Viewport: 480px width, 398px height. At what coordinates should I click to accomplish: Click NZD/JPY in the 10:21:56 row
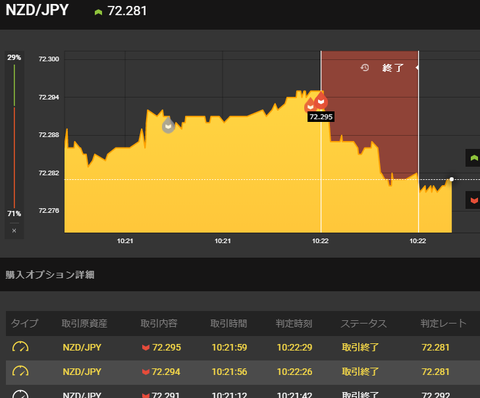click(x=82, y=372)
